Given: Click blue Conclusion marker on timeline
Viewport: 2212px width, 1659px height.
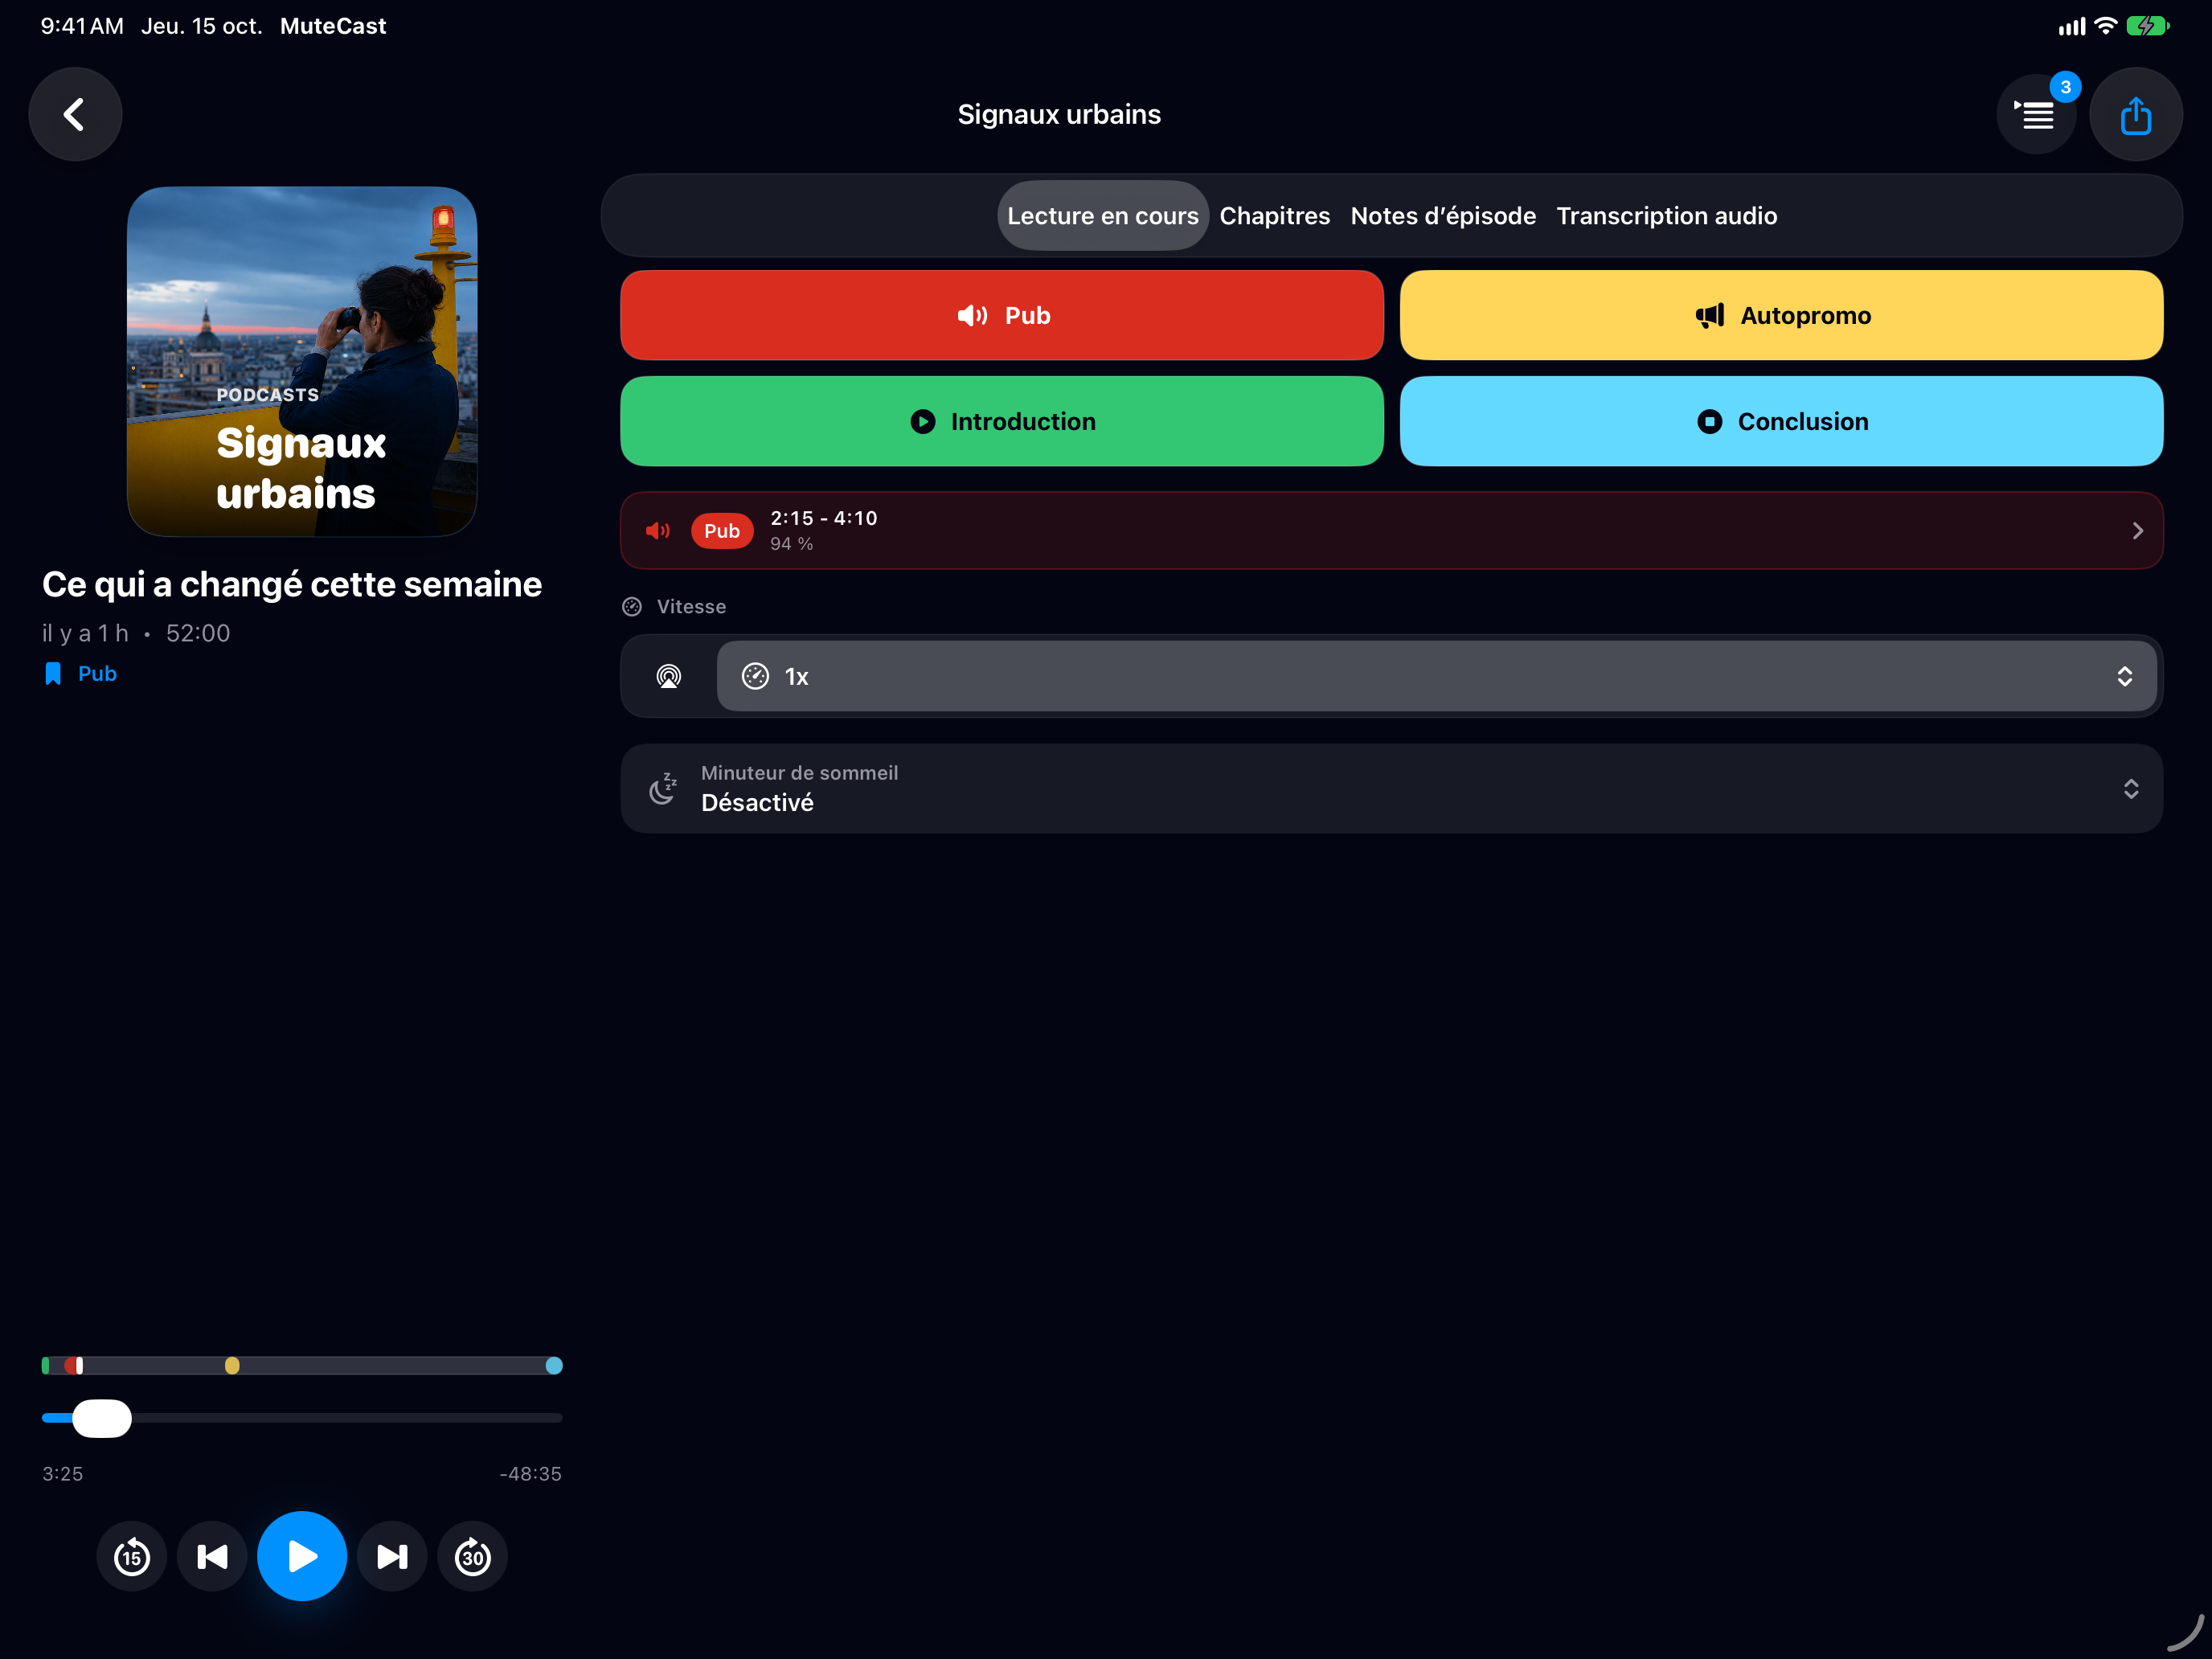Looking at the screenshot, I should pos(554,1365).
